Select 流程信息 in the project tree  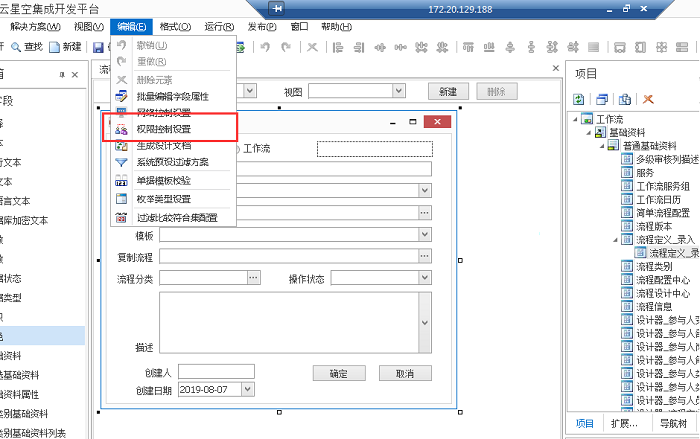click(x=654, y=307)
